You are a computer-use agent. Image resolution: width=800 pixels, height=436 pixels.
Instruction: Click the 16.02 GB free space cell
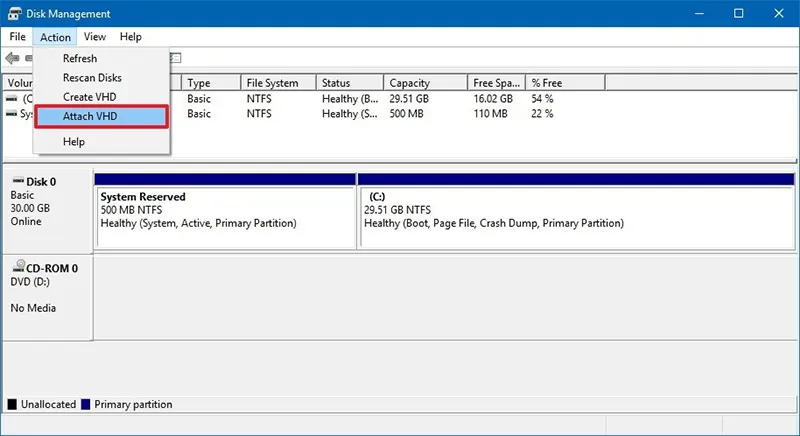(493, 98)
